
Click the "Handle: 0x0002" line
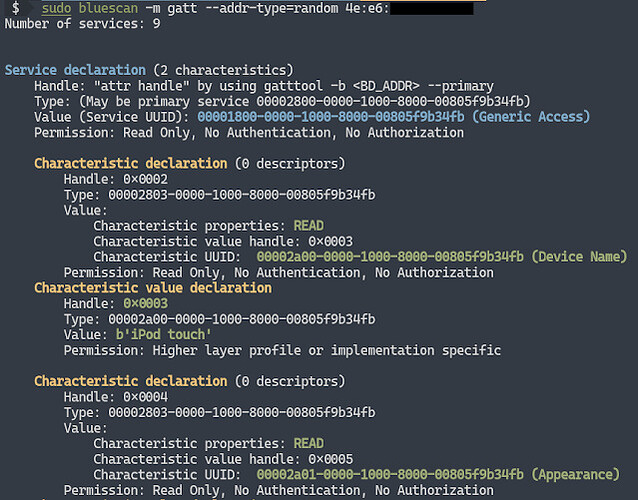pyautogui.click(x=116, y=179)
